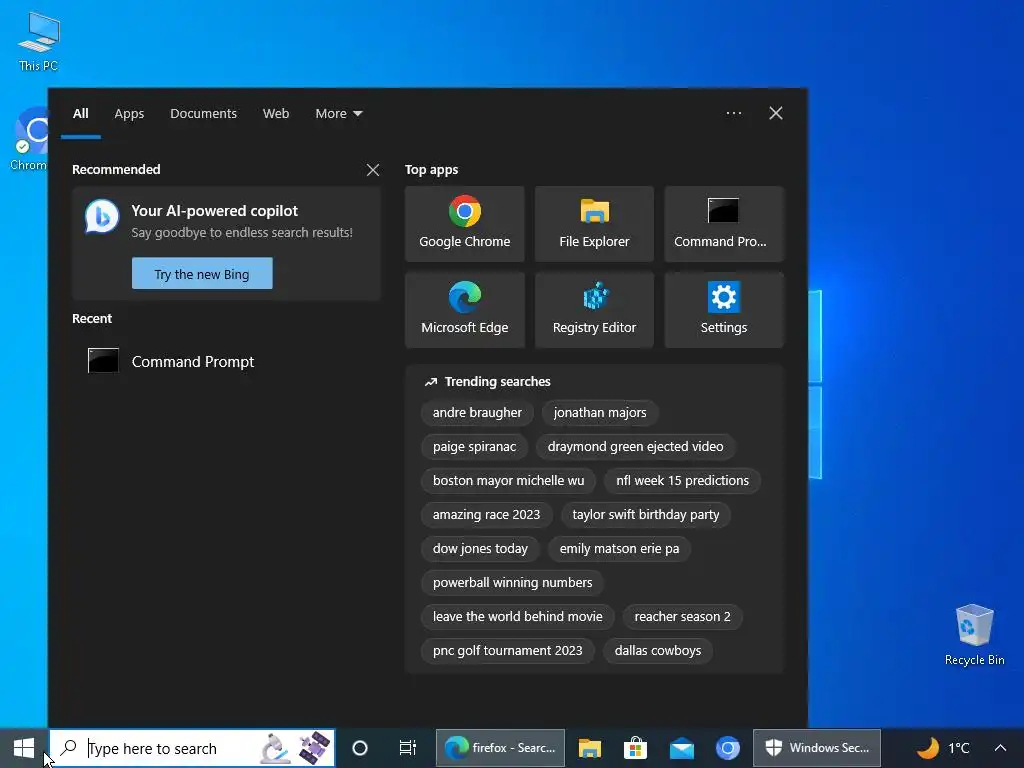Search amazing race 2023
This screenshot has height=768, width=1024.
pyautogui.click(x=486, y=515)
